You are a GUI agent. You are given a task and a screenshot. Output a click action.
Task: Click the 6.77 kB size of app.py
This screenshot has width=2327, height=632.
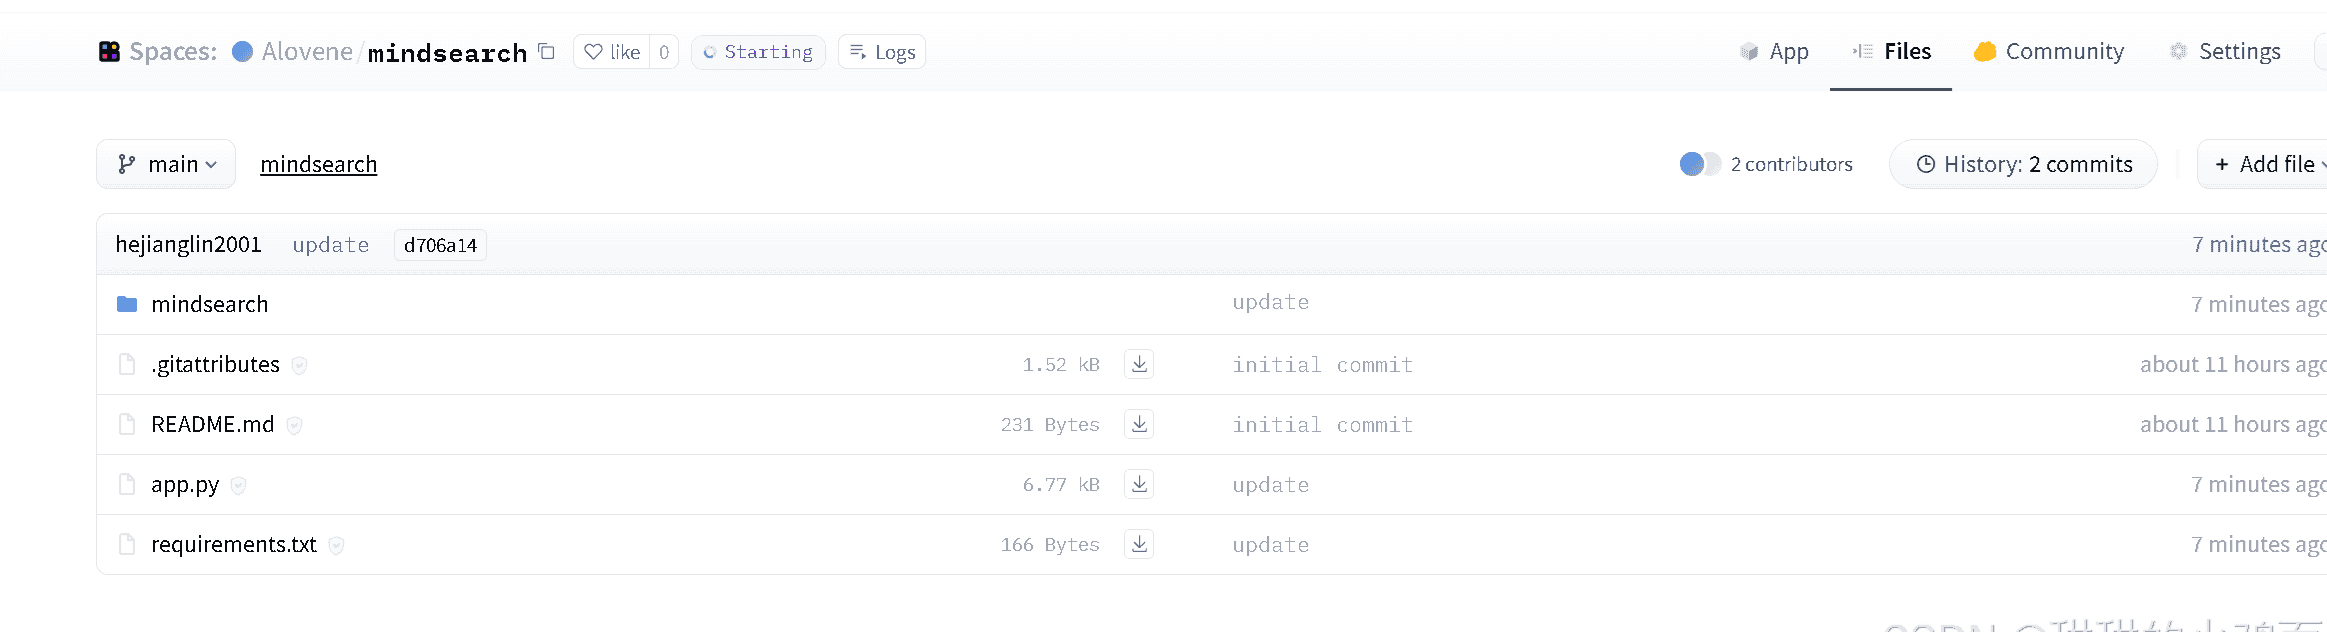coord(1061,485)
